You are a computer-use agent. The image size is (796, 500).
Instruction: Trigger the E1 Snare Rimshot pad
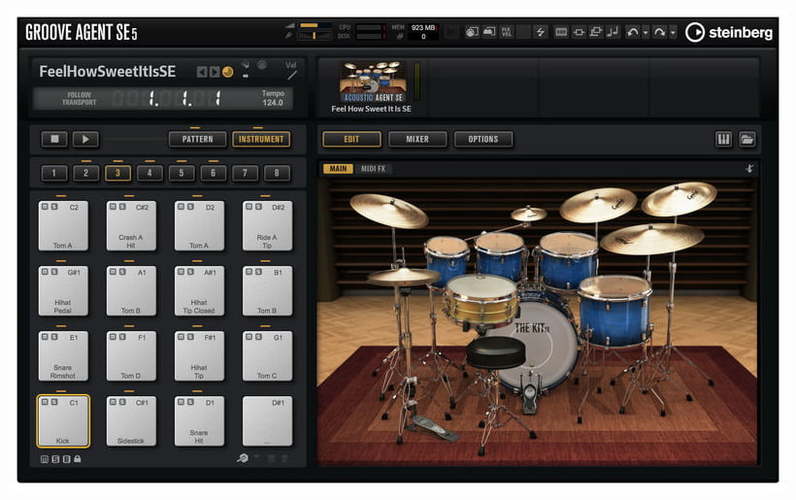(x=63, y=356)
